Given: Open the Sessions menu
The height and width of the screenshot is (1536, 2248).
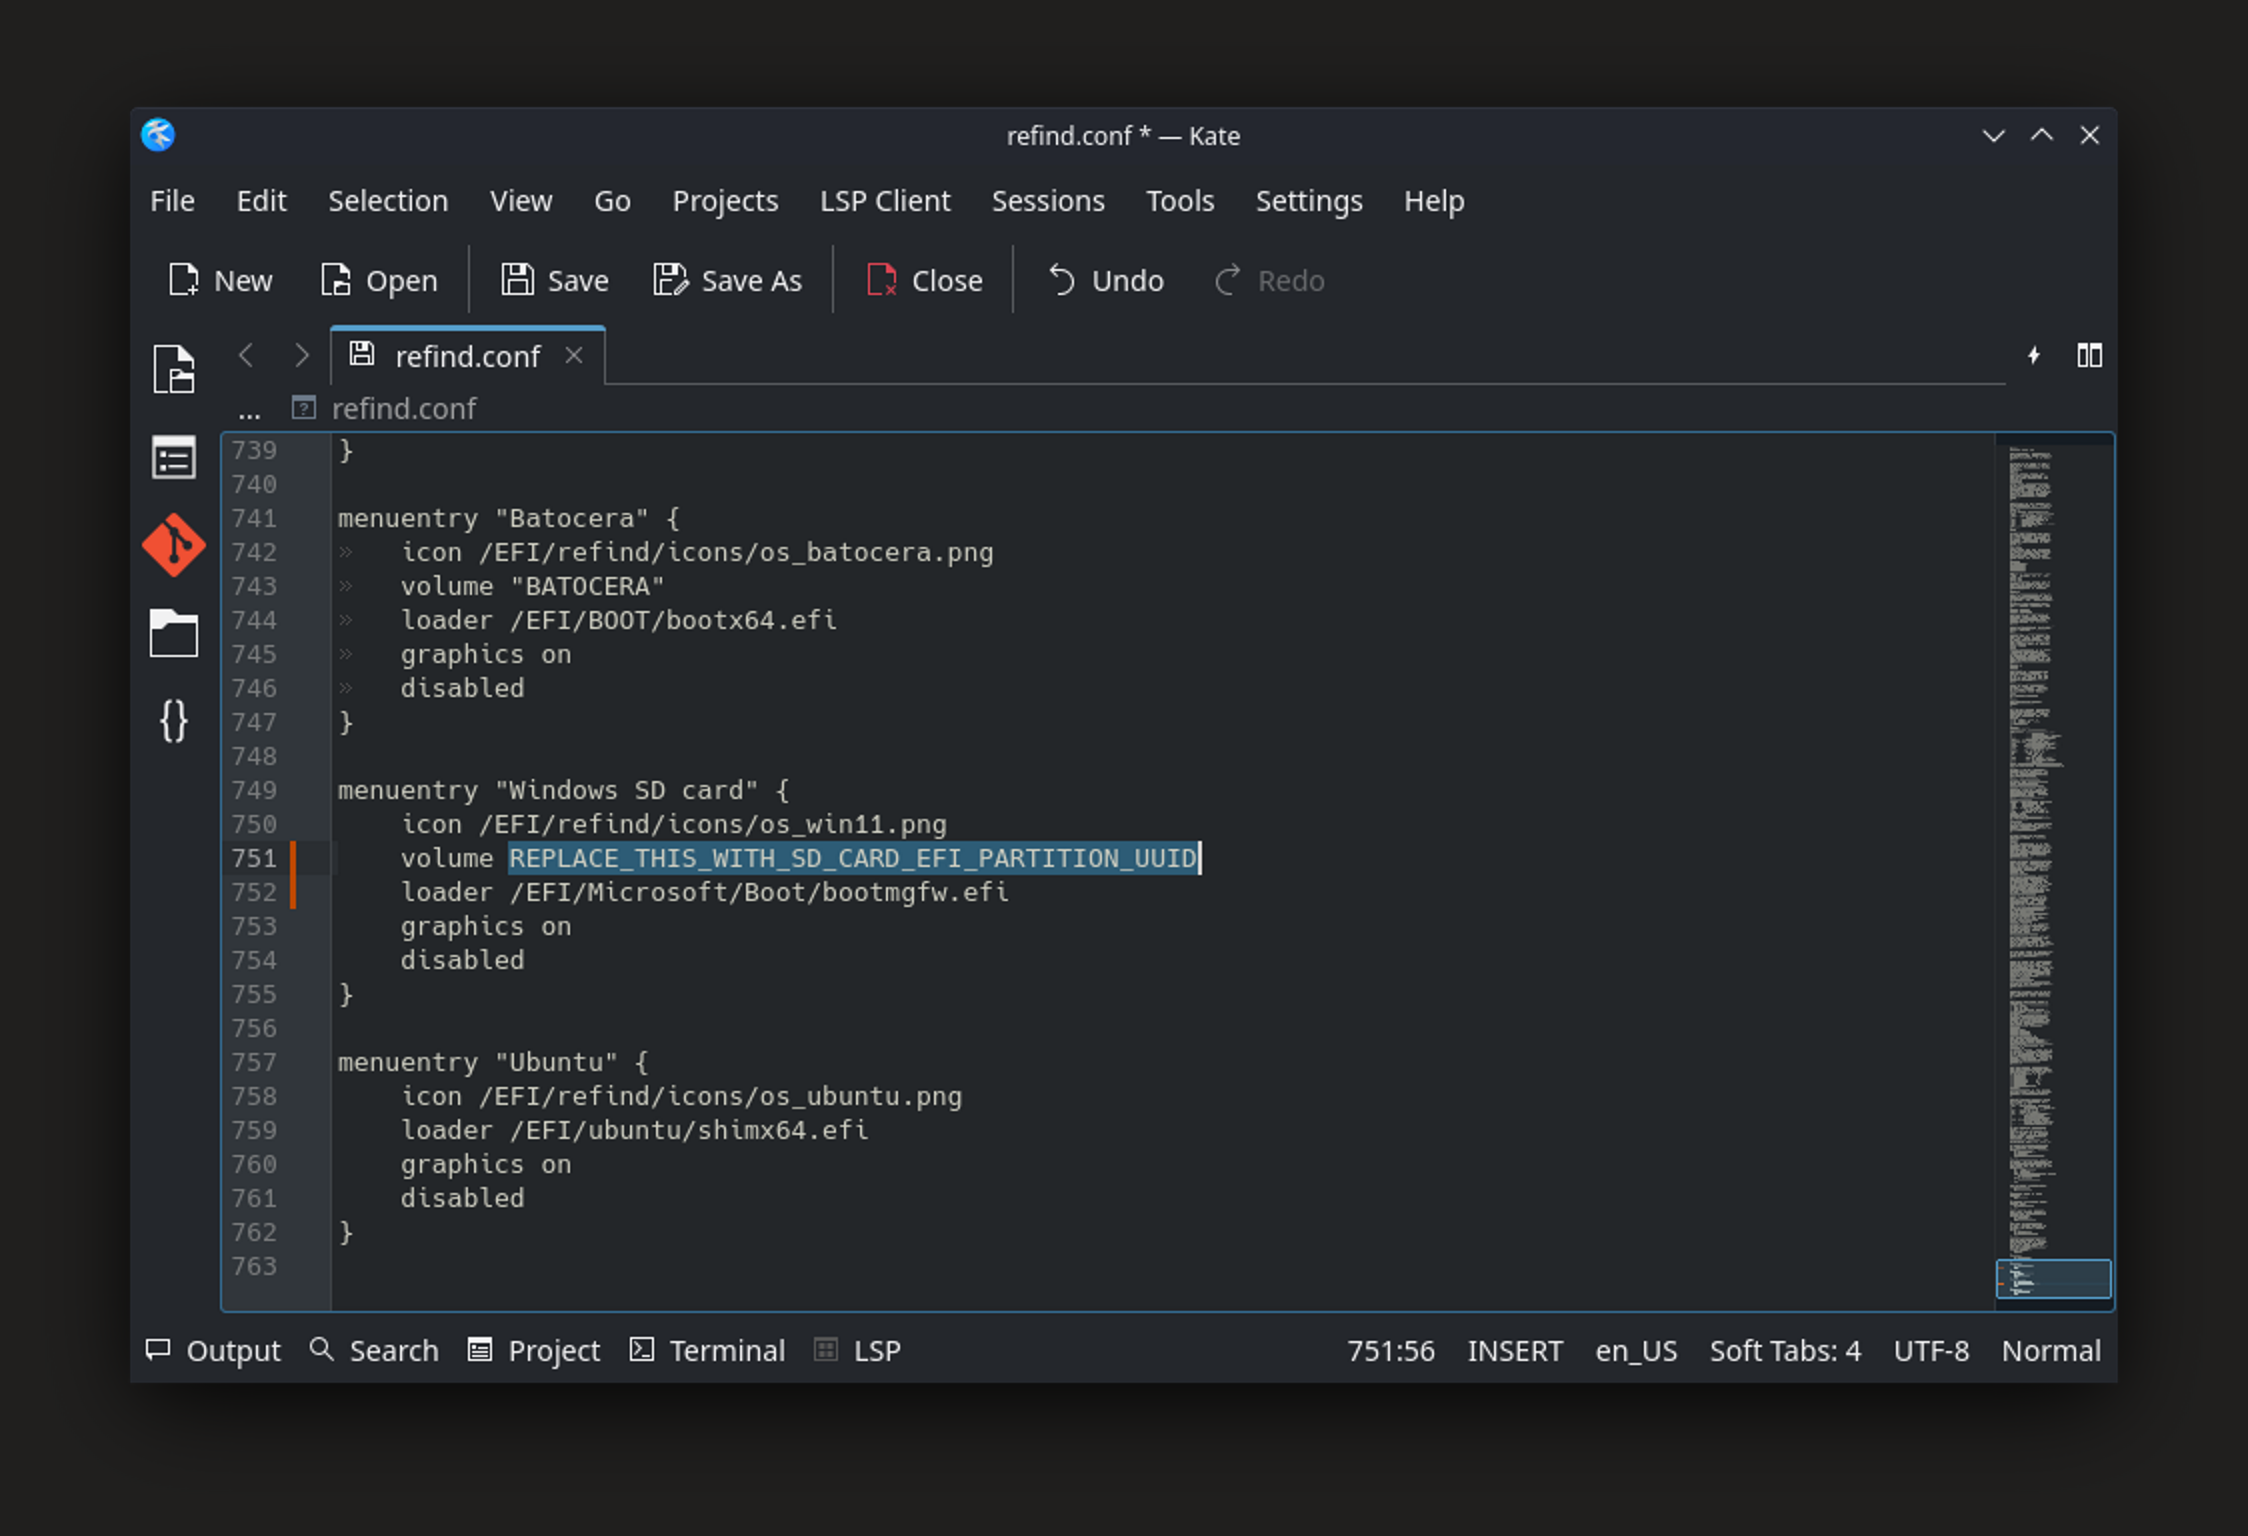Looking at the screenshot, I should [1047, 201].
